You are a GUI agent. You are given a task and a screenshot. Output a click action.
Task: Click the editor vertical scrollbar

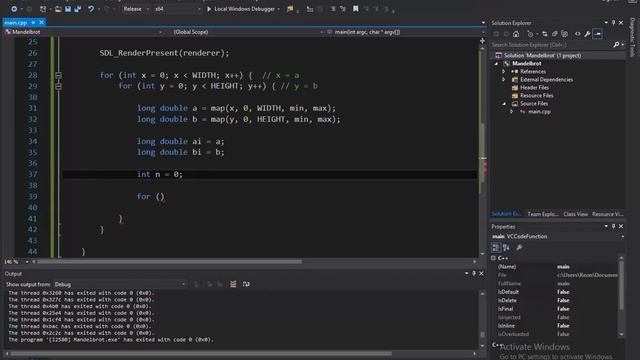click(482, 151)
